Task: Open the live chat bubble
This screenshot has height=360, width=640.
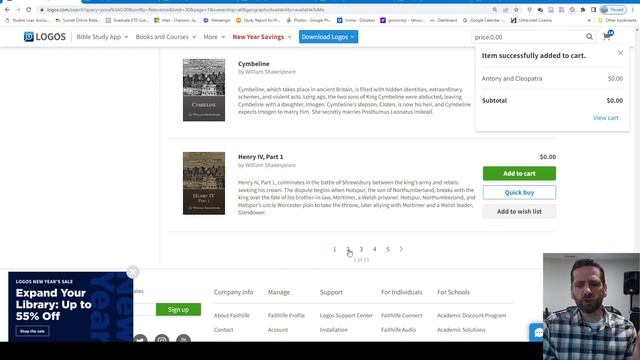Action: (x=538, y=333)
